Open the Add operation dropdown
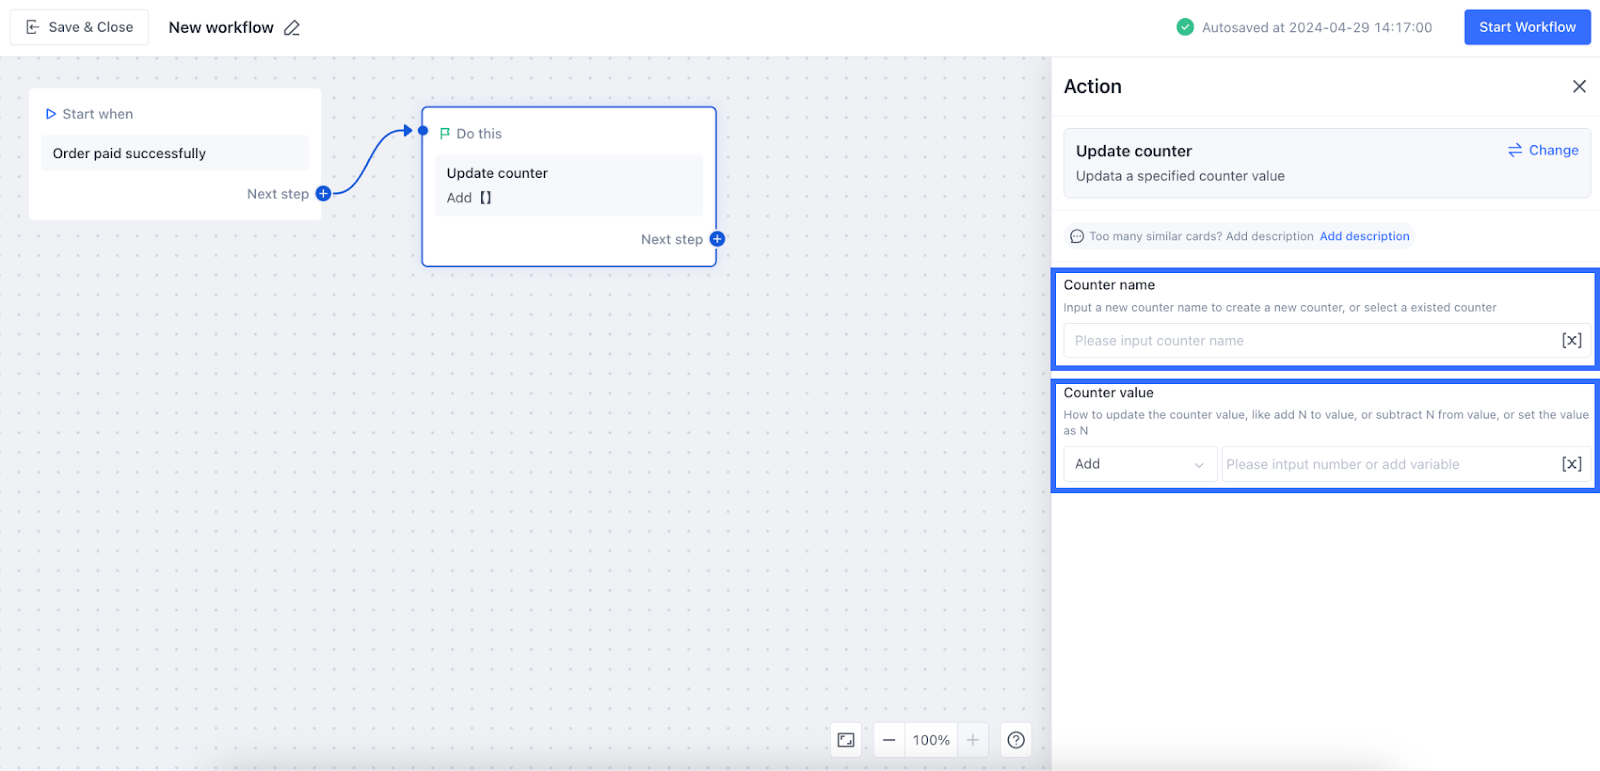This screenshot has height=771, width=1600. pos(1139,464)
